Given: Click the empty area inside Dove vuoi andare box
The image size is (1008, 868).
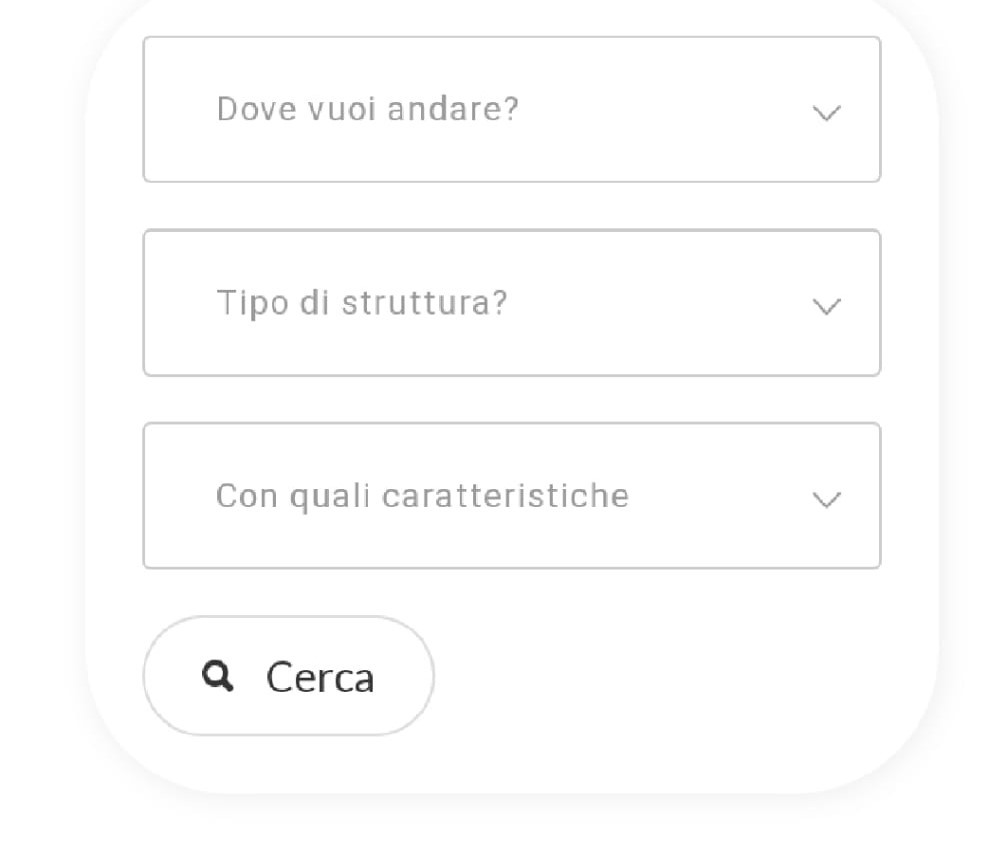Looking at the screenshot, I should (x=662, y=109).
